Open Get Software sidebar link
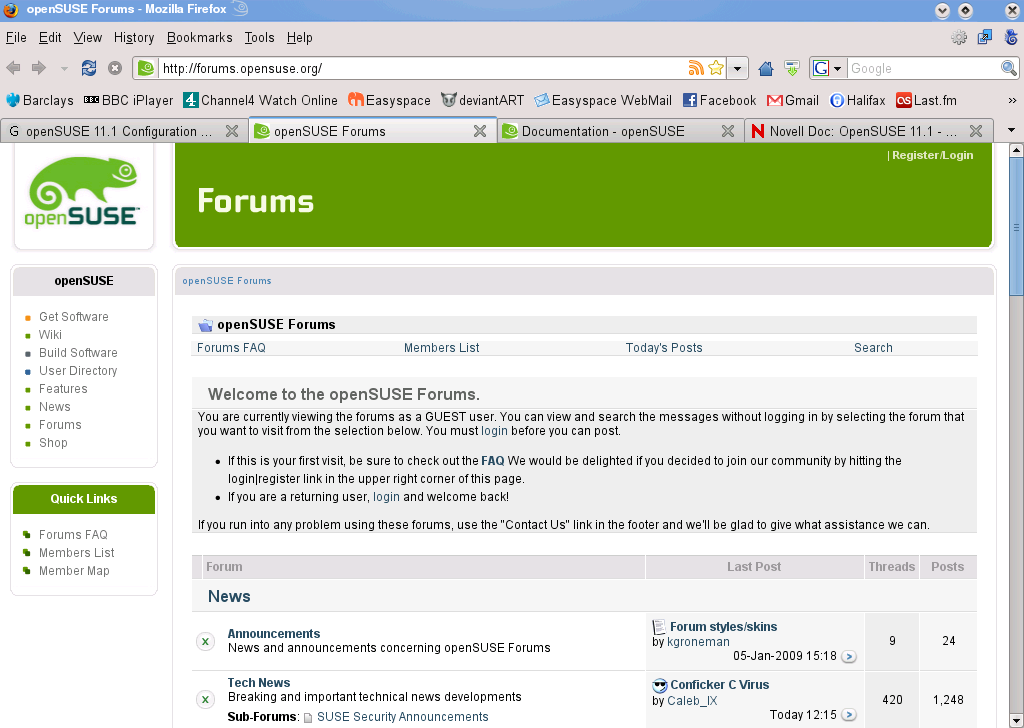 point(74,317)
